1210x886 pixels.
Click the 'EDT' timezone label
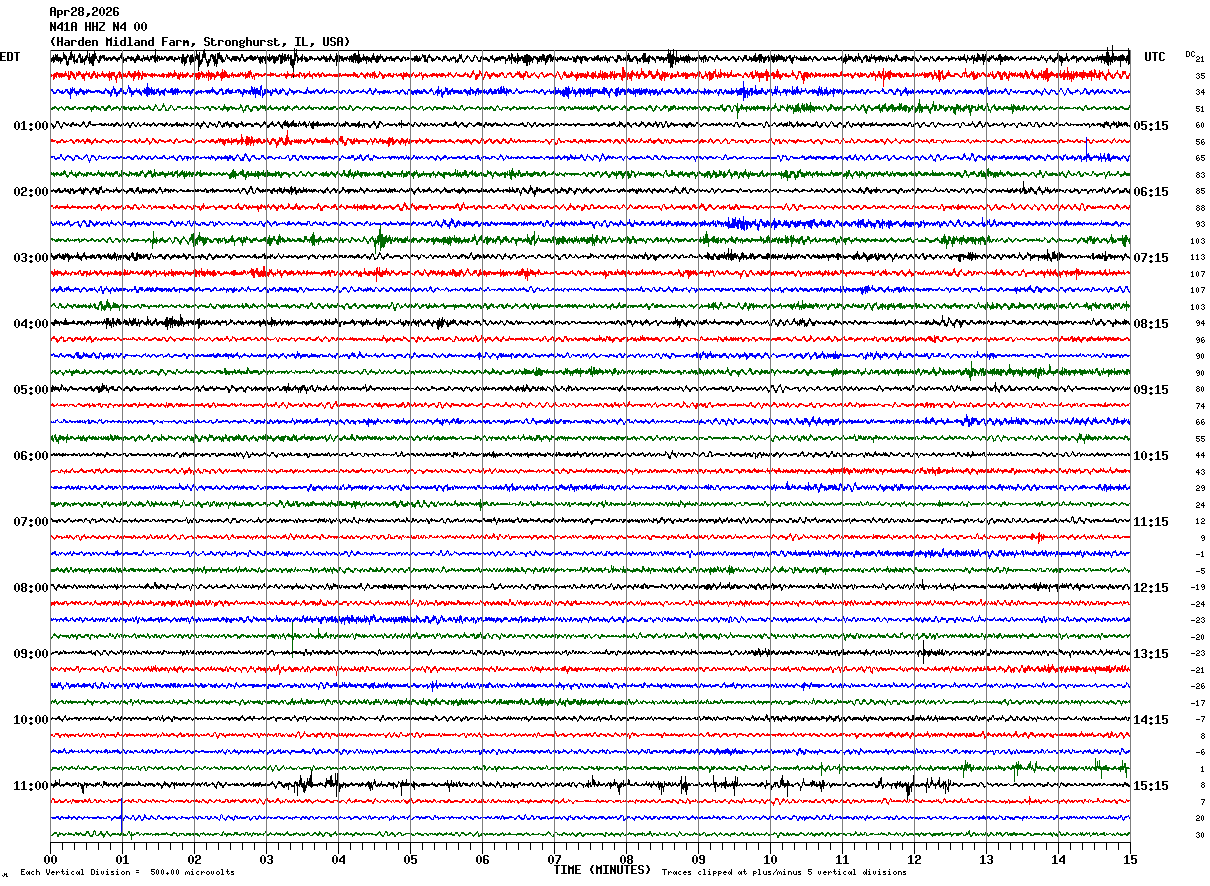(x=10, y=57)
